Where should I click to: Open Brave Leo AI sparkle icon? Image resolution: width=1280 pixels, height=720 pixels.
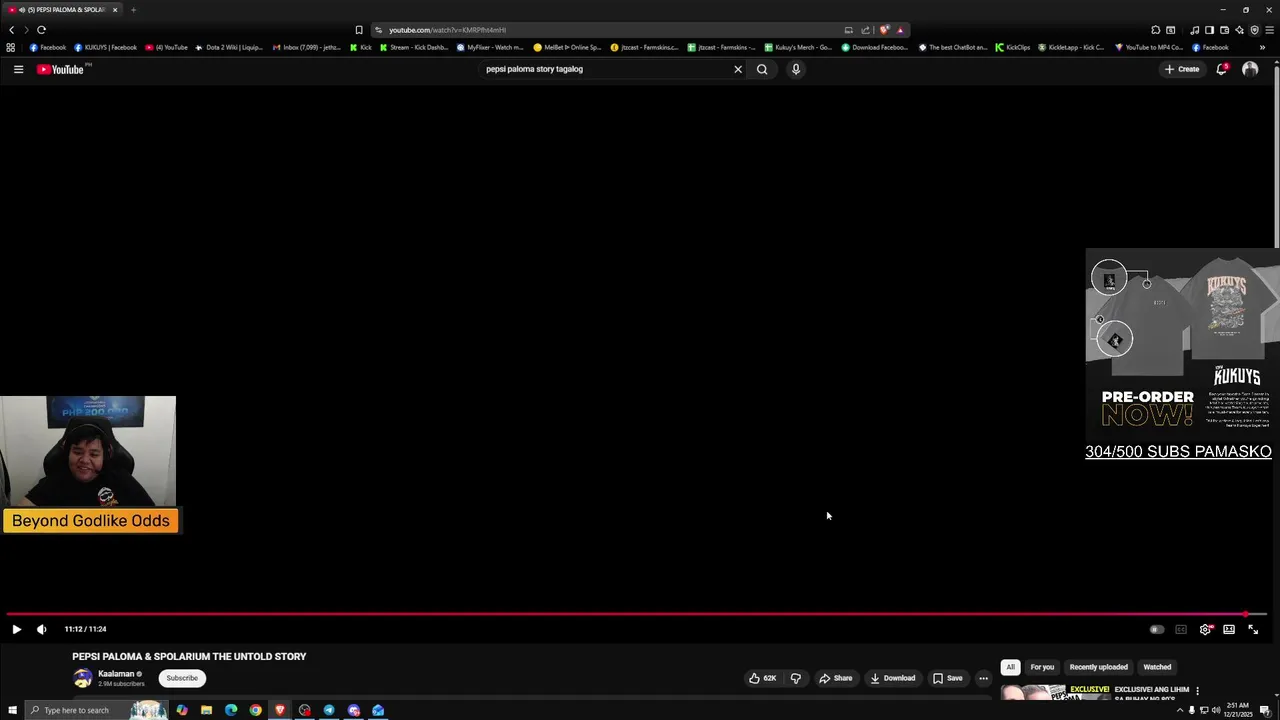pyautogui.click(x=1239, y=30)
